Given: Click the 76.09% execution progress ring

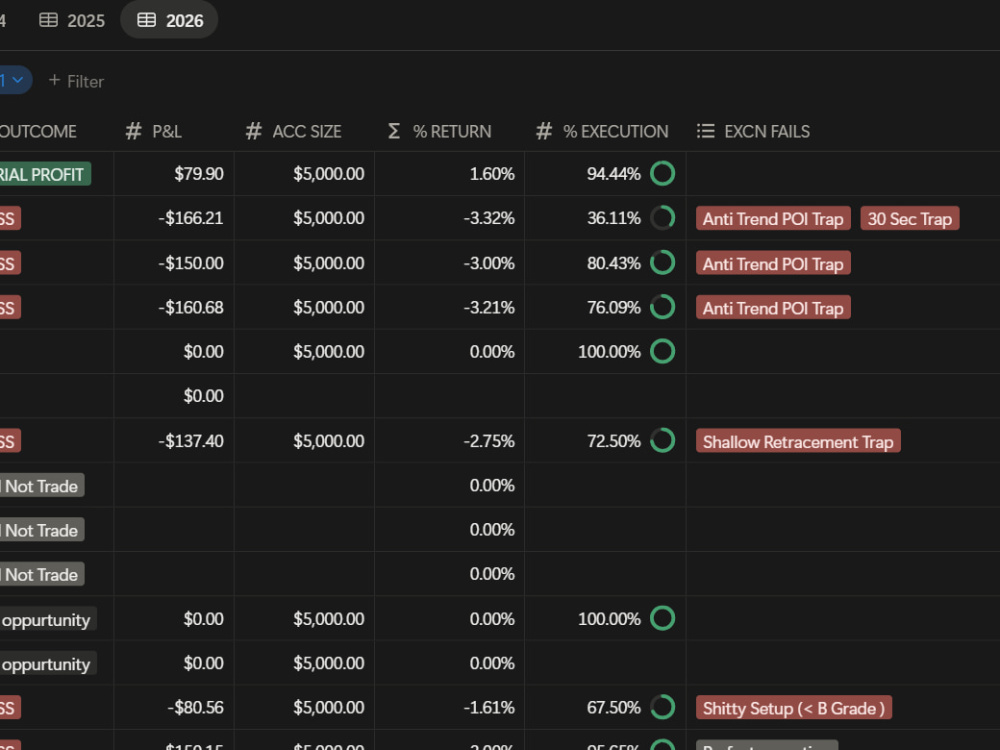Looking at the screenshot, I should pos(663,307).
